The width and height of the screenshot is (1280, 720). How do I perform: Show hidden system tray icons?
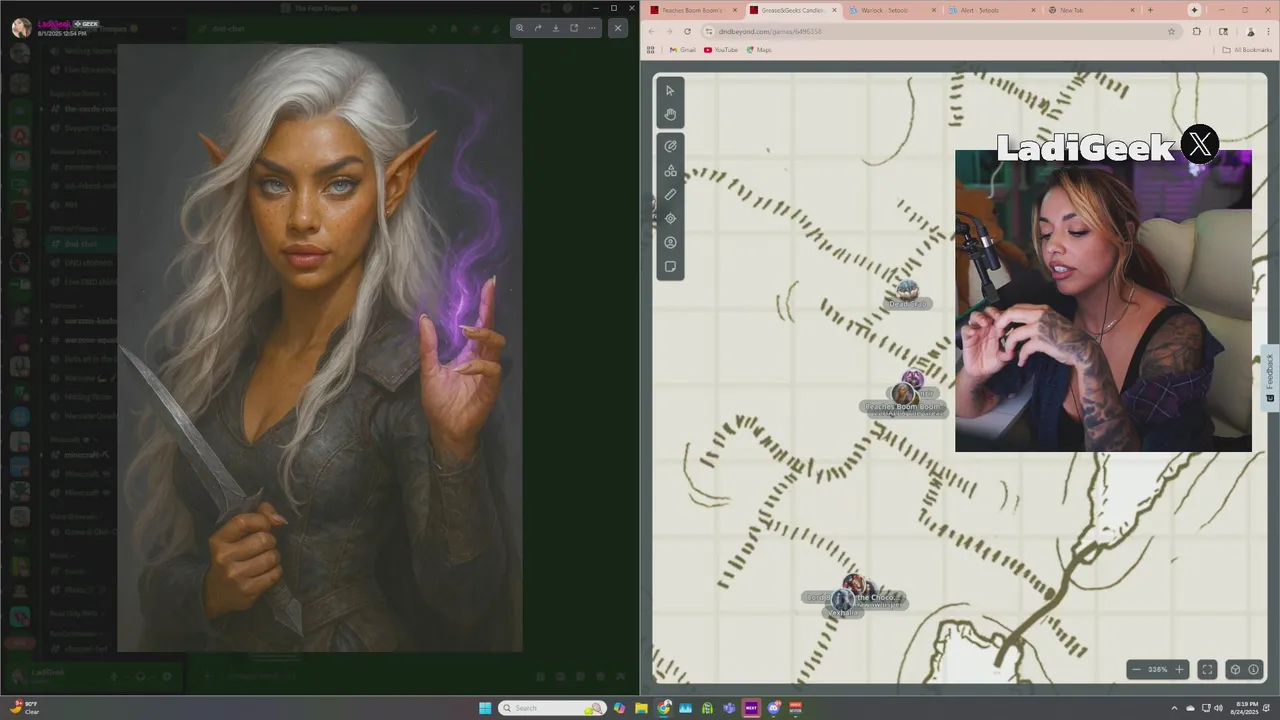(x=1174, y=708)
